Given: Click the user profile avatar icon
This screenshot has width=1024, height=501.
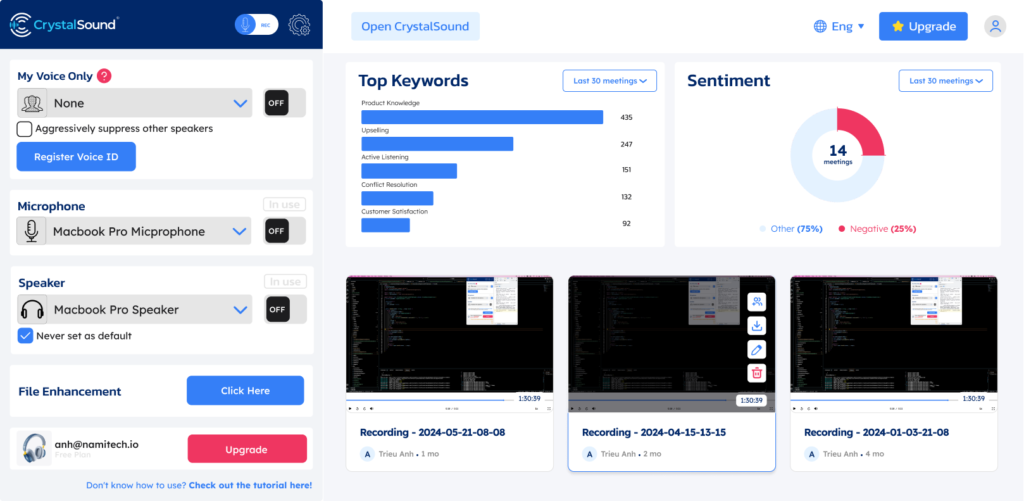Looking at the screenshot, I should pyautogui.click(x=995, y=27).
